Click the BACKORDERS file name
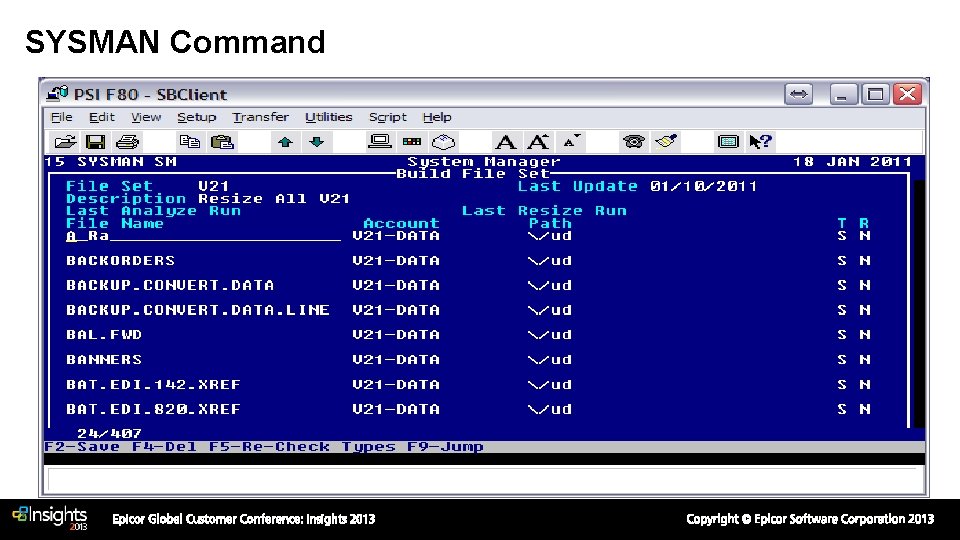This screenshot has height=540, width=960. point(121,261)
